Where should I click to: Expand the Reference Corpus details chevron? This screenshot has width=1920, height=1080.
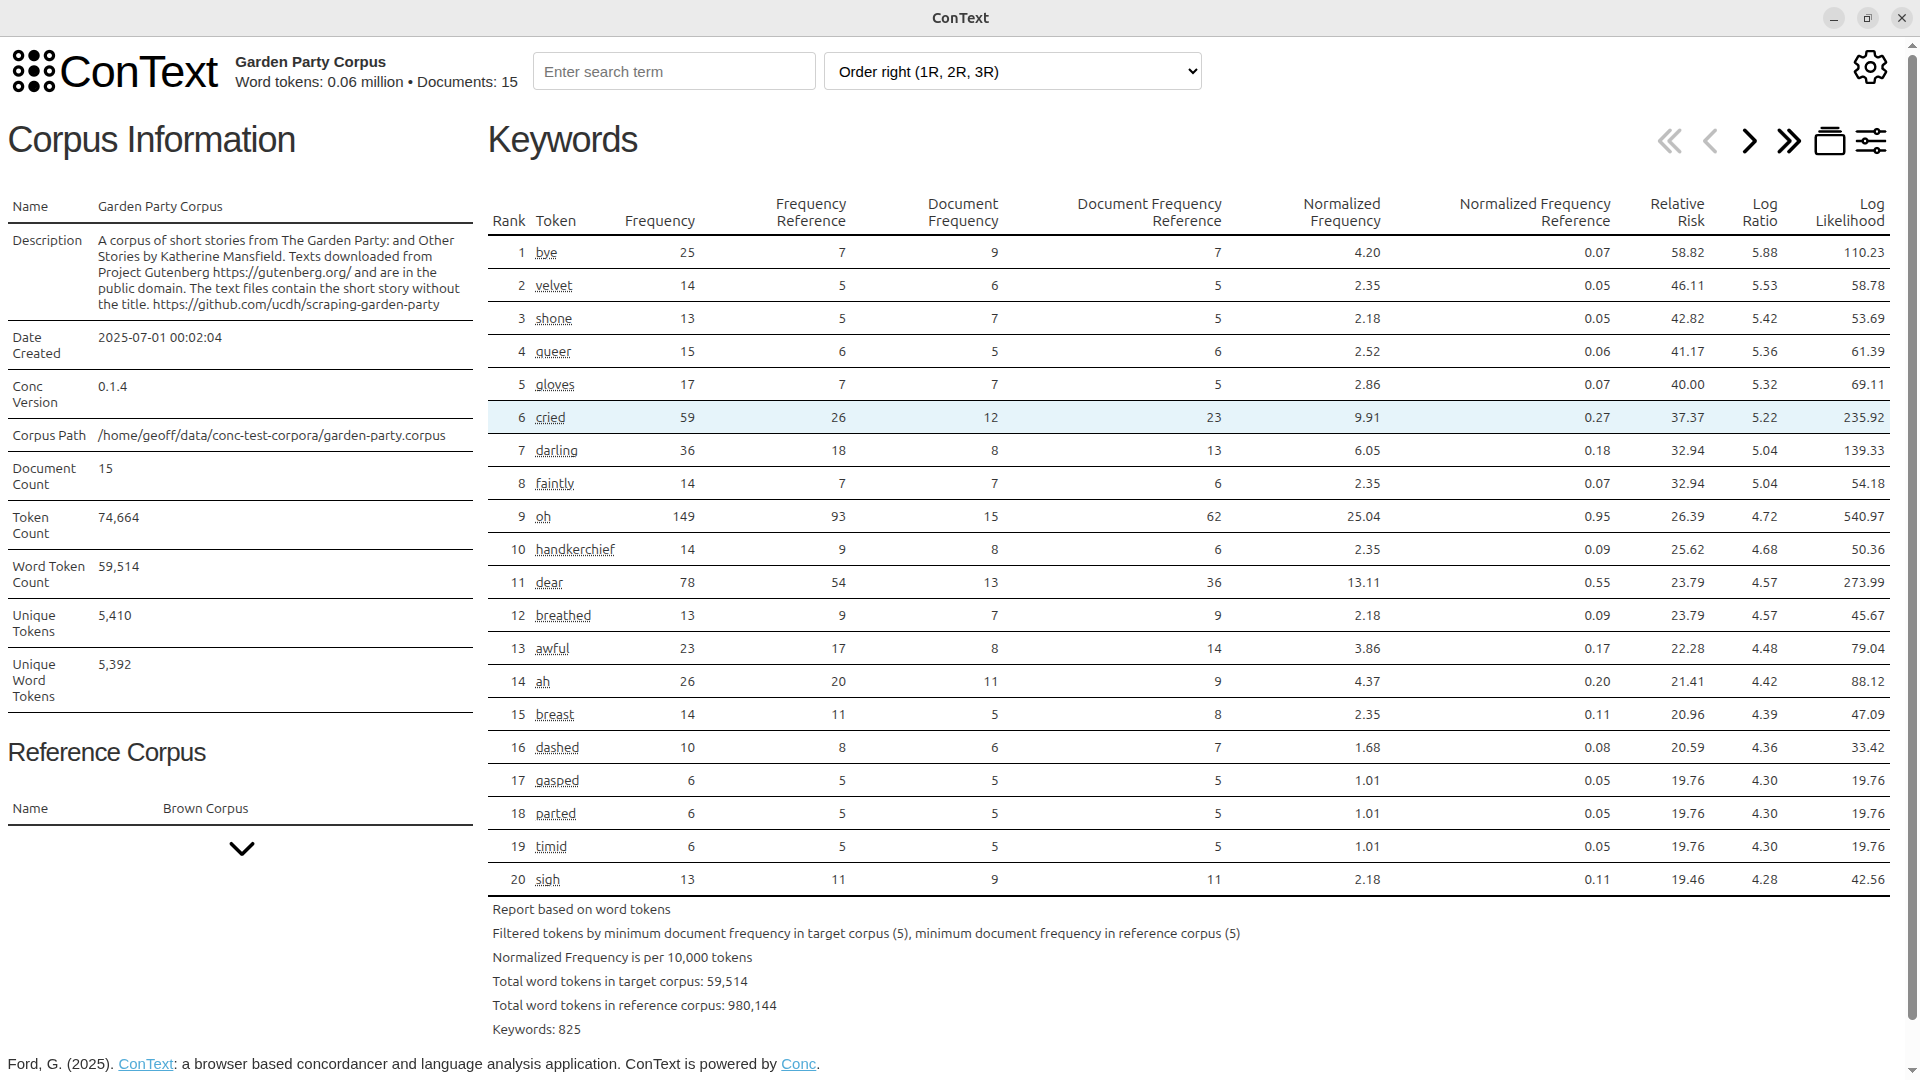241,849
